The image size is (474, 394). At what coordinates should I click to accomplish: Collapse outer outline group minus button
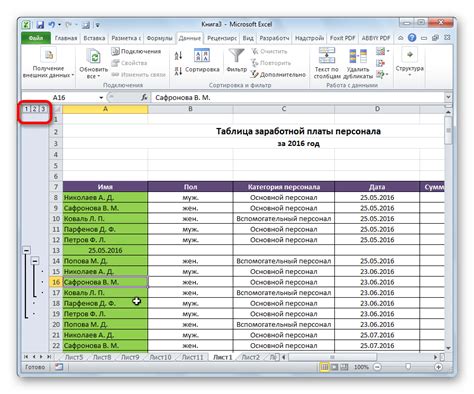coord(27,250)
